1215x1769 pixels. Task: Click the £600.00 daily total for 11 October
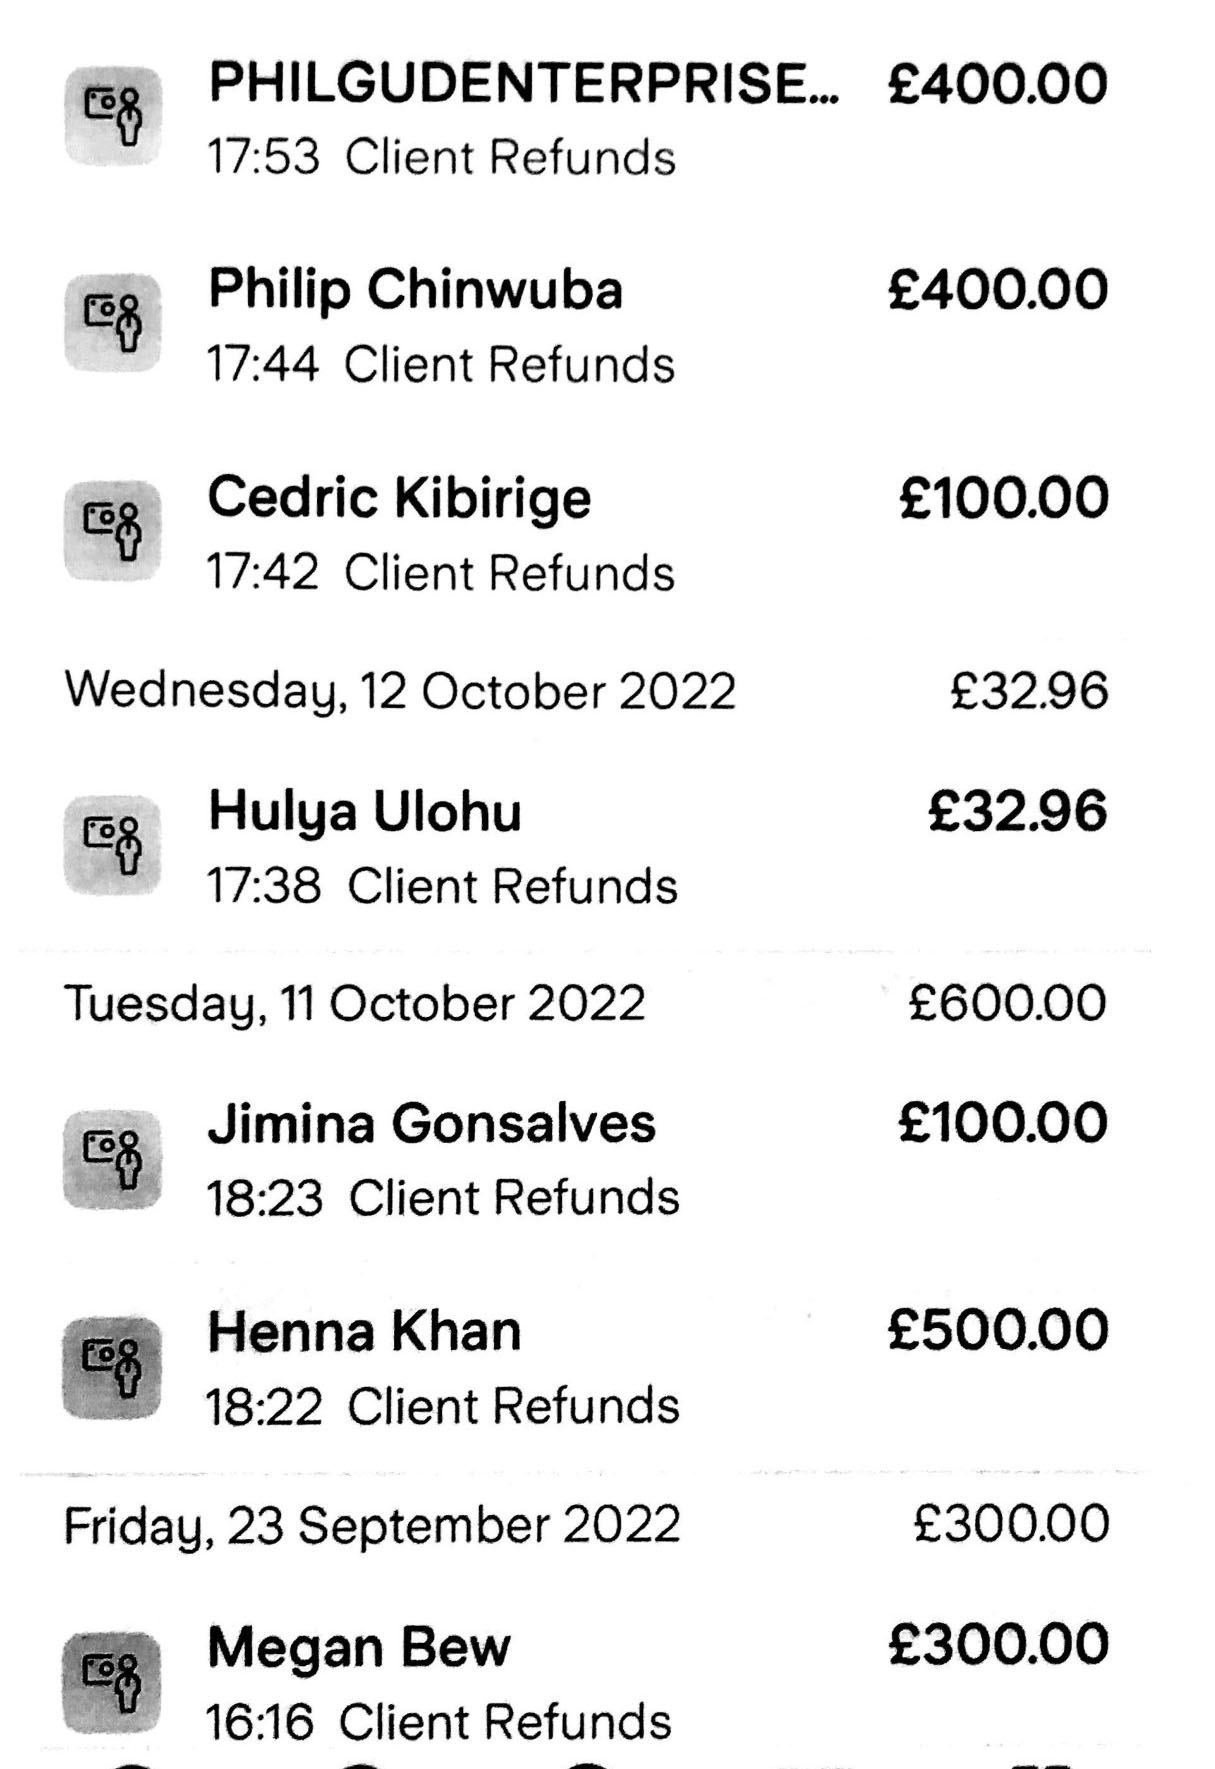(x=1007, y=1003)
